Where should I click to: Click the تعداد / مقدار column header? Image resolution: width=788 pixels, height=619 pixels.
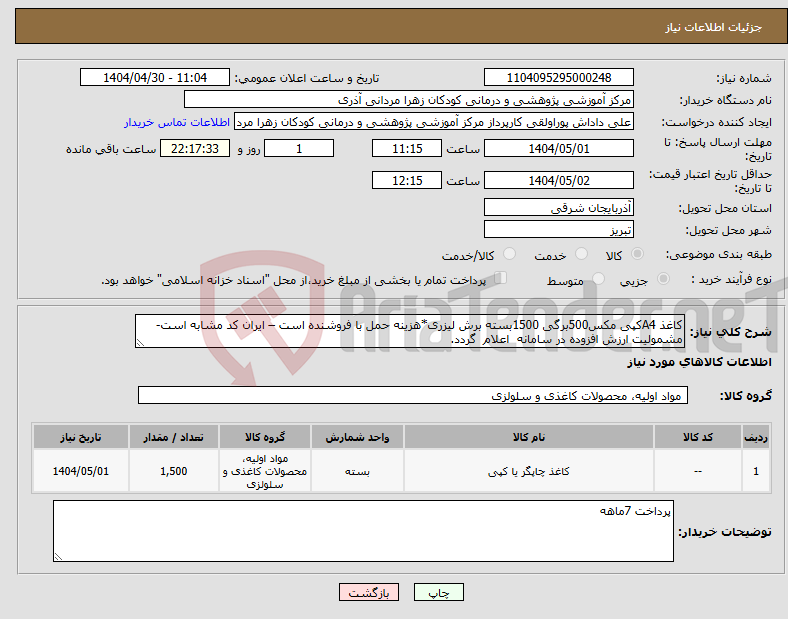point(173,437)
